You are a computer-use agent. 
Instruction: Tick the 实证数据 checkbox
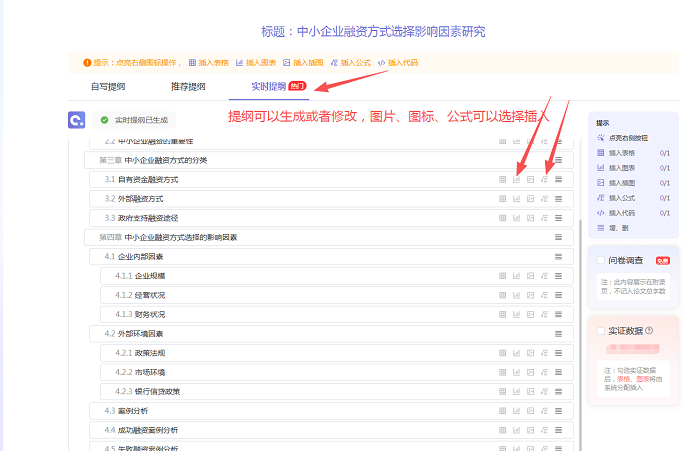pyautogui.click(x=601, y=330)
